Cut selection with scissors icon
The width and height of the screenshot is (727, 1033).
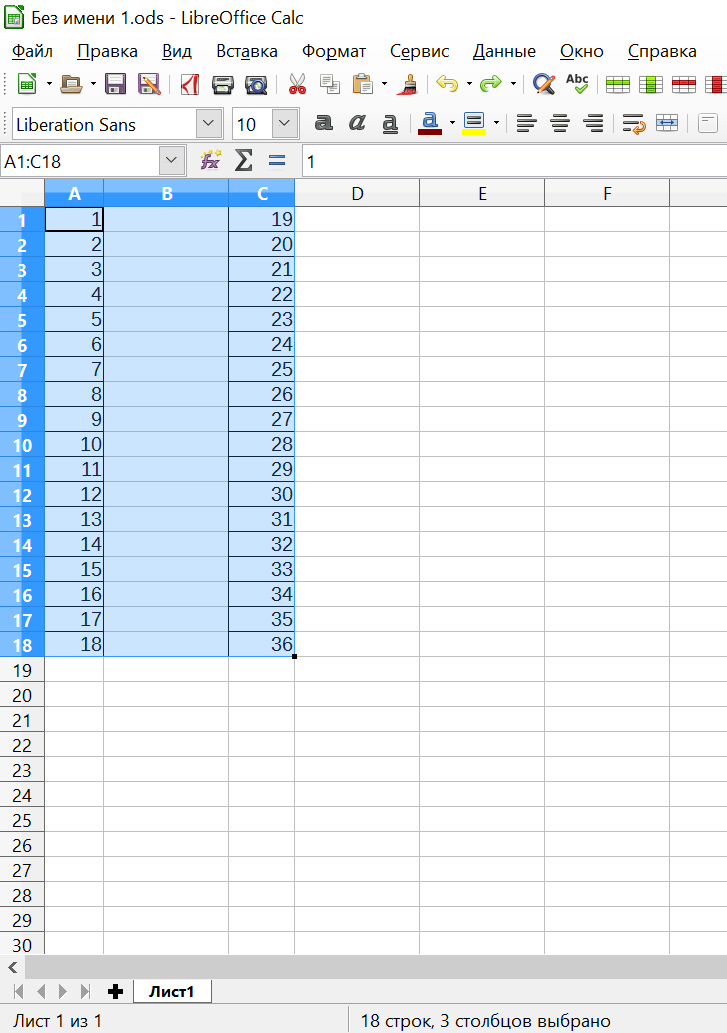click(298, 84)
